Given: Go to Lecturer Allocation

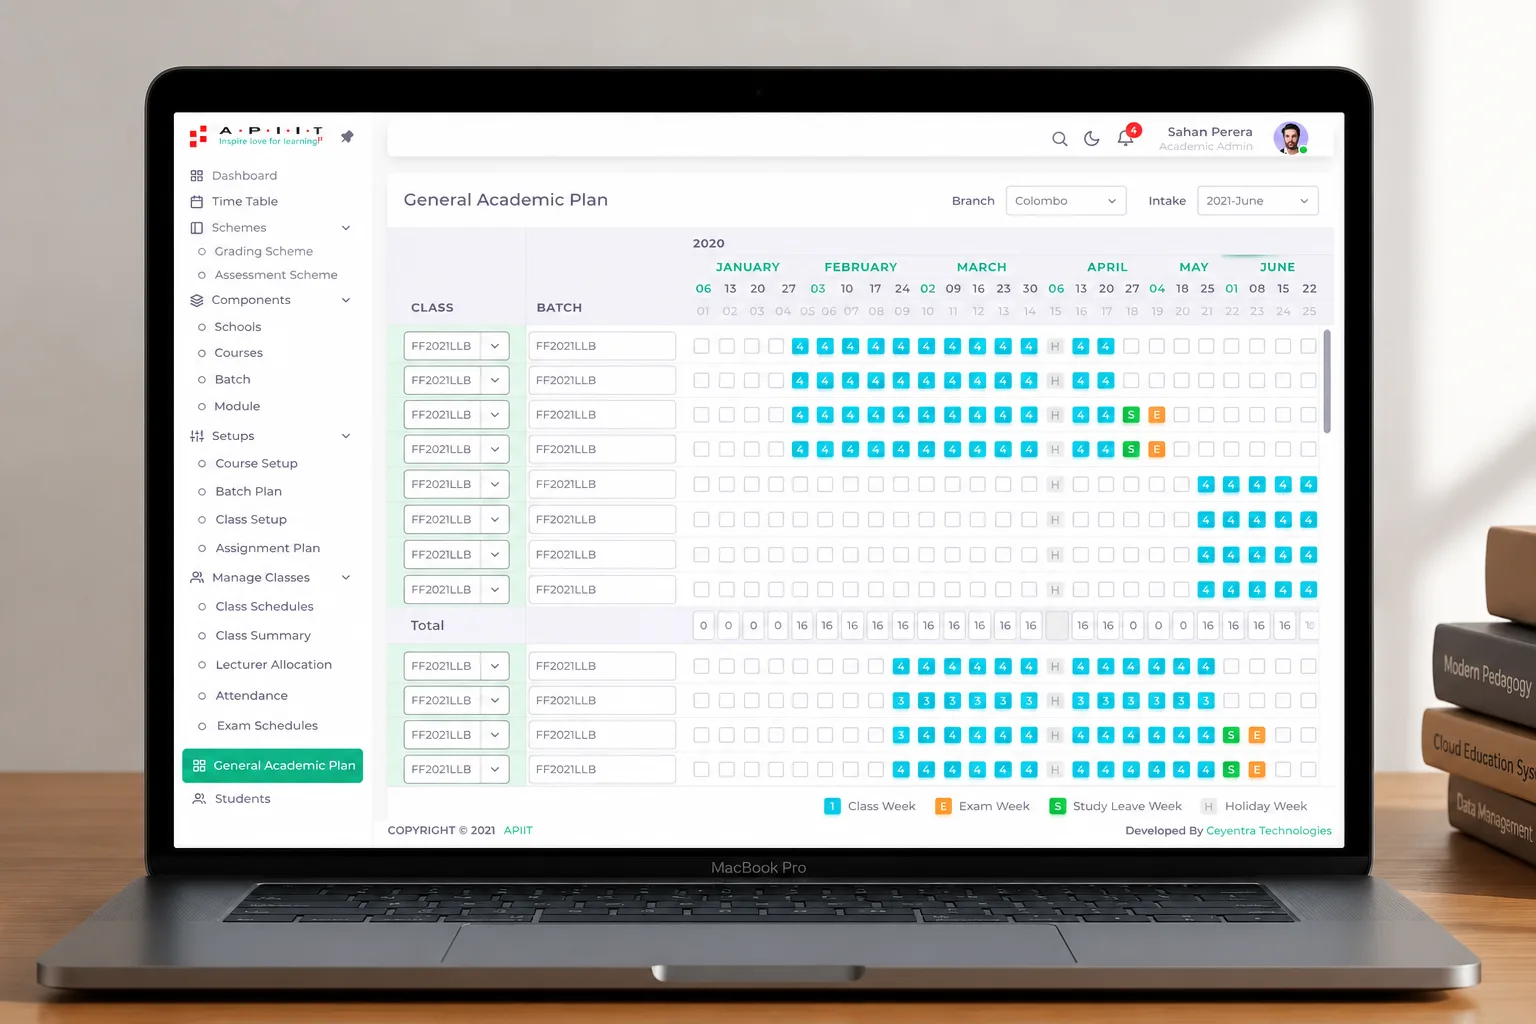Looking at the screenshot, I should point(274,665).
